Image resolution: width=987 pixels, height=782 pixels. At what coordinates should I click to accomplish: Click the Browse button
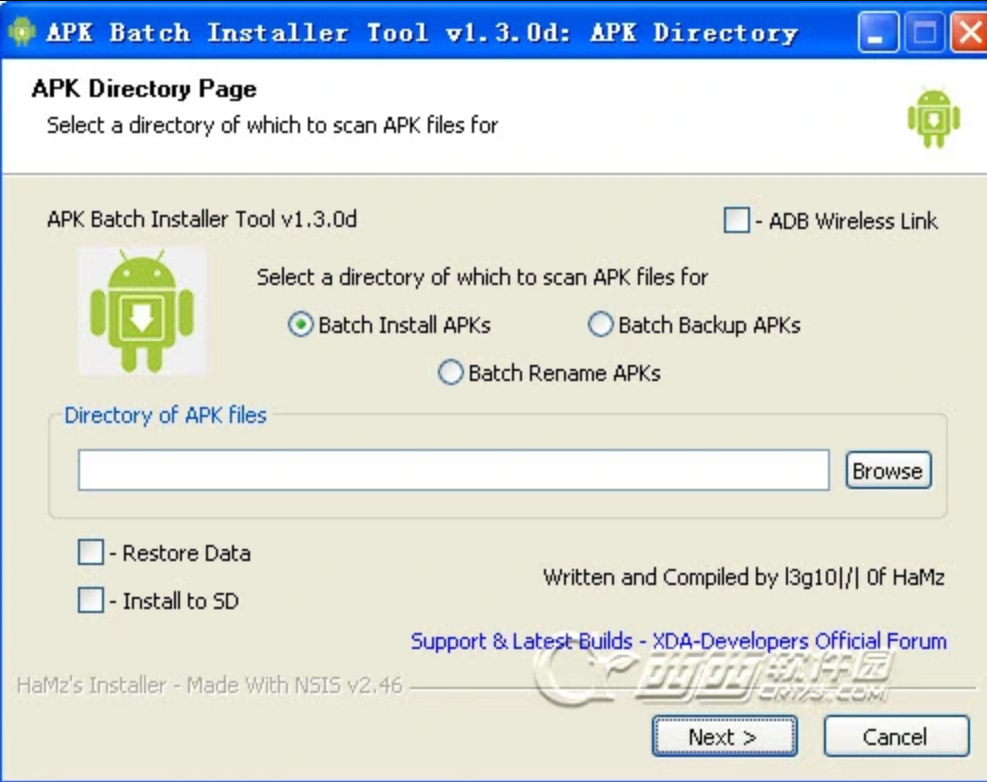point(888,470)
